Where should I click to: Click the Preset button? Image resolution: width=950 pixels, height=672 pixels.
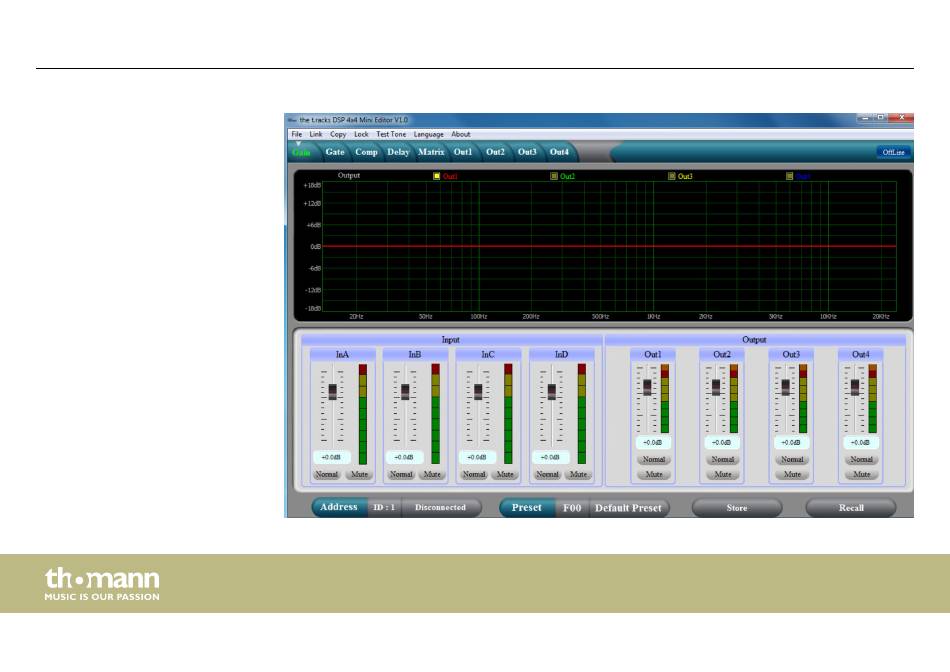[x=526, y=507]
